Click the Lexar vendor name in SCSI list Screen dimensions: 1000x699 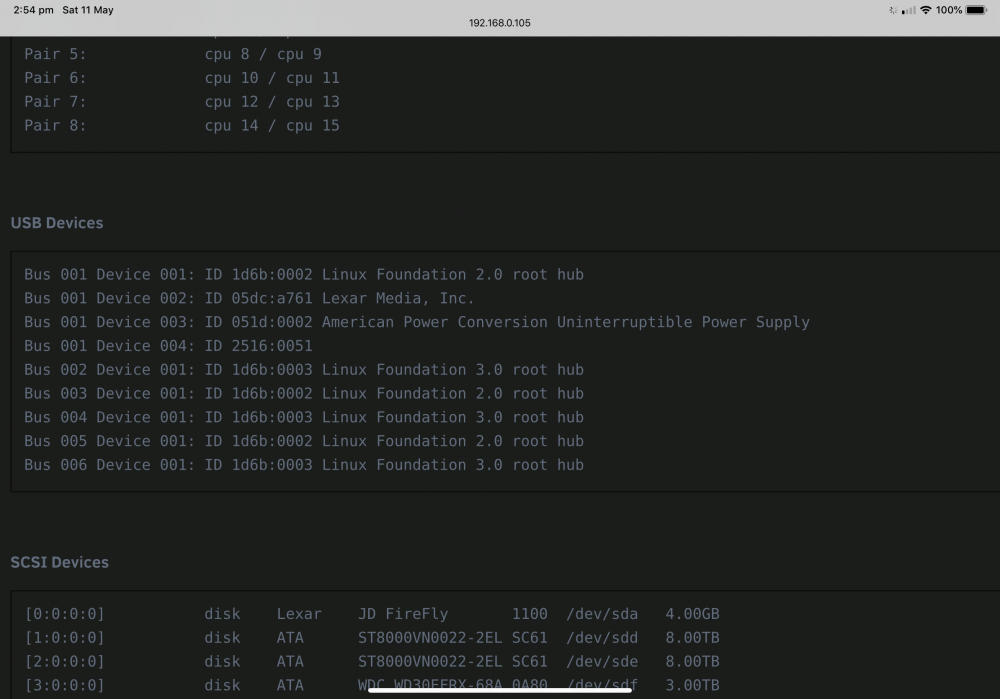click(299, 614)
